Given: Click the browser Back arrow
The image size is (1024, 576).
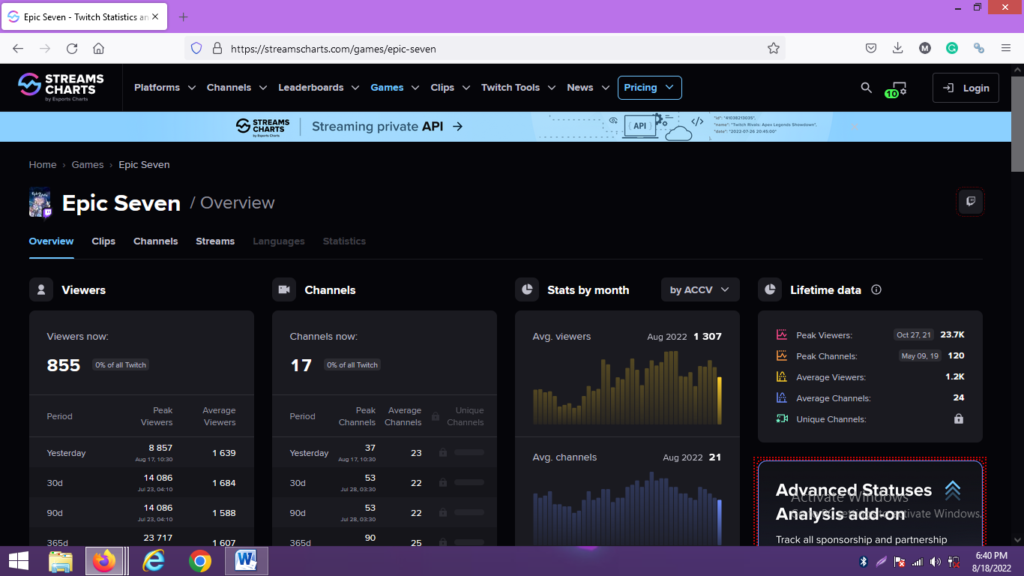Looking at the screenshot, I should click(18, 48).
